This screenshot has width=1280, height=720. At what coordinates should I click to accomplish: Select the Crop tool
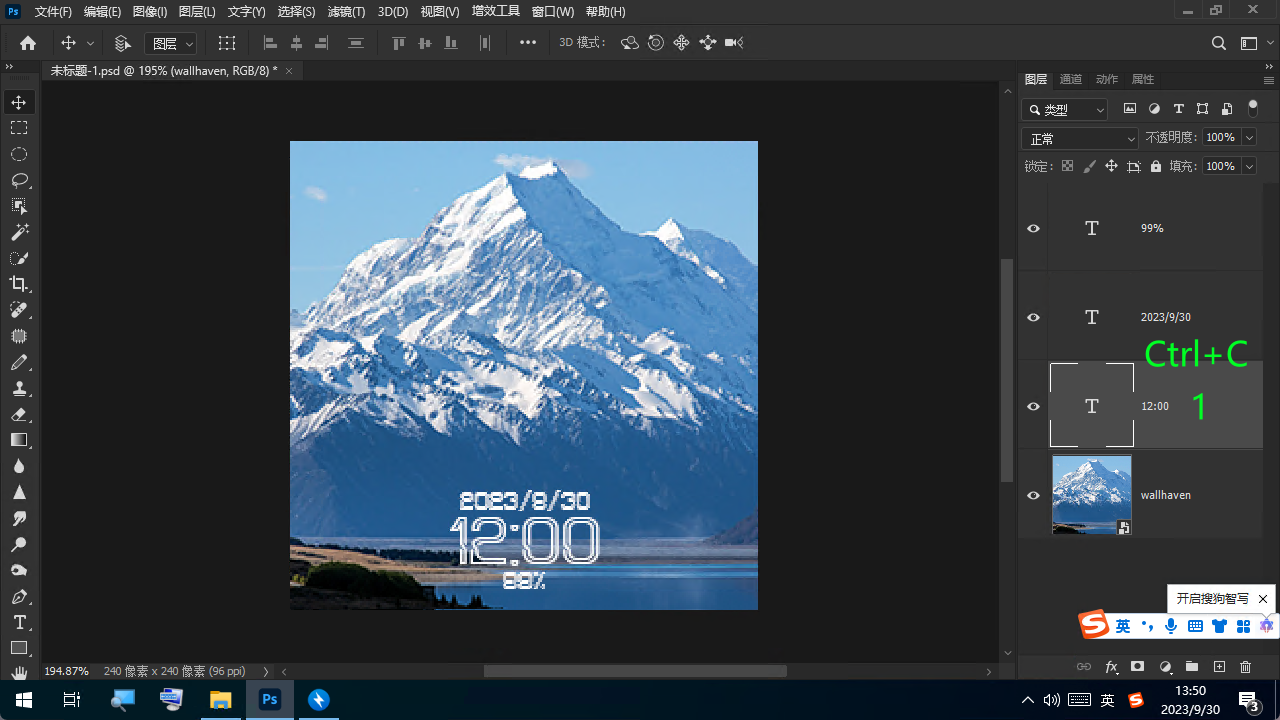[19, 284]
